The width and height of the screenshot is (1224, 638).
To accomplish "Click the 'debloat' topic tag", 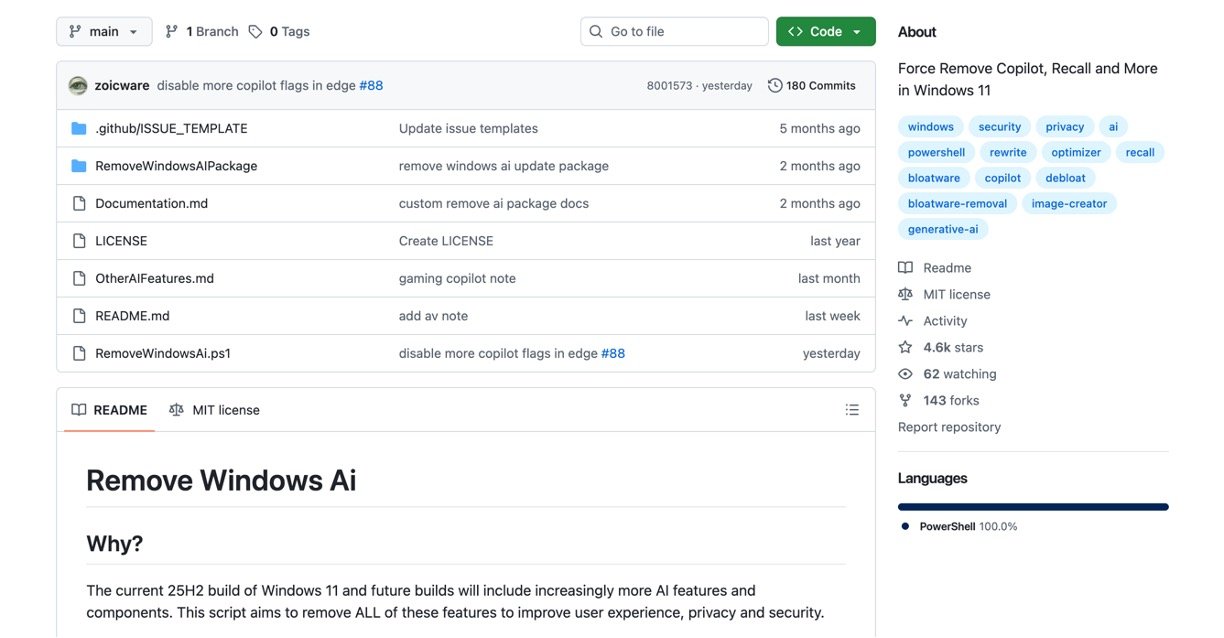I will [1065, 178].
